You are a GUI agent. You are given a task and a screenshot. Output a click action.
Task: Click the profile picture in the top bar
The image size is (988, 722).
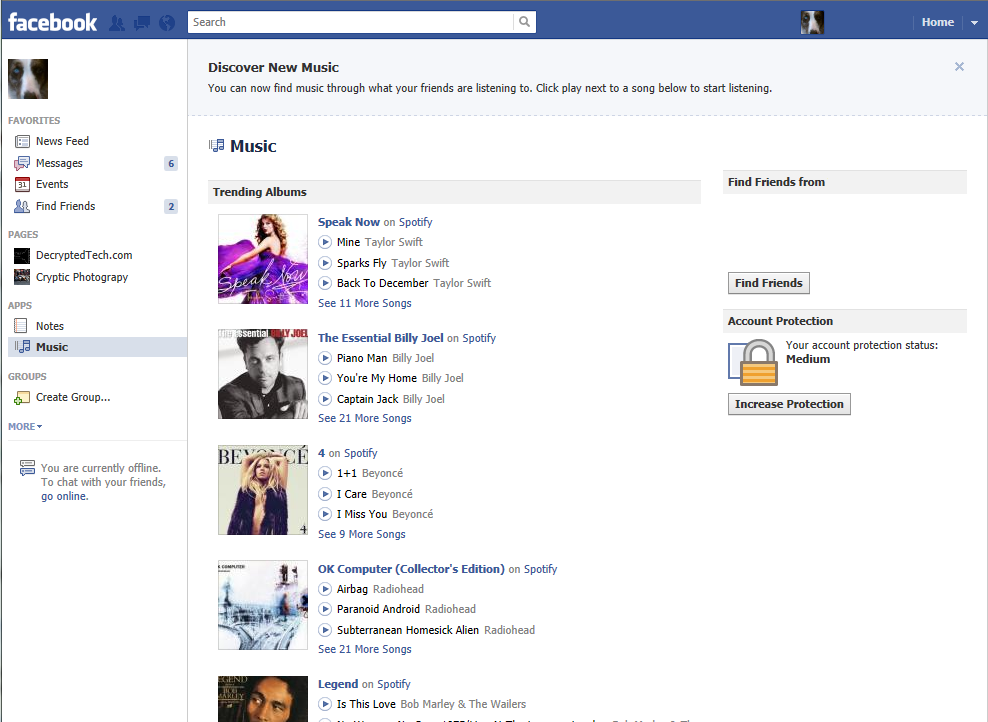[812, 23]
